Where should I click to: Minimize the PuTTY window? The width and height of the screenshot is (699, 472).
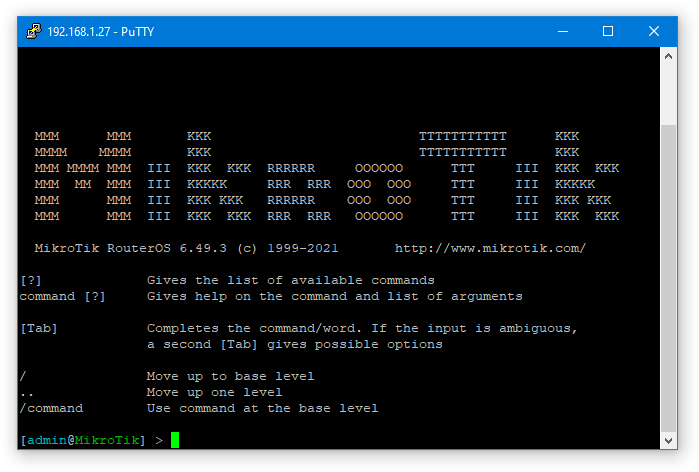pyautogui.click(x=563, y=31)
